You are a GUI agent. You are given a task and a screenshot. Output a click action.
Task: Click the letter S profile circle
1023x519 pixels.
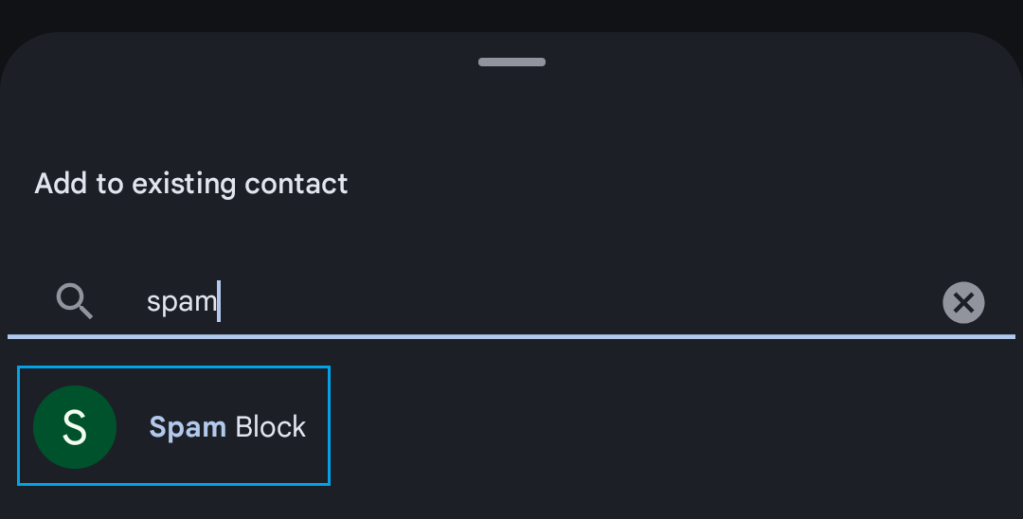(x=75, y=427)
